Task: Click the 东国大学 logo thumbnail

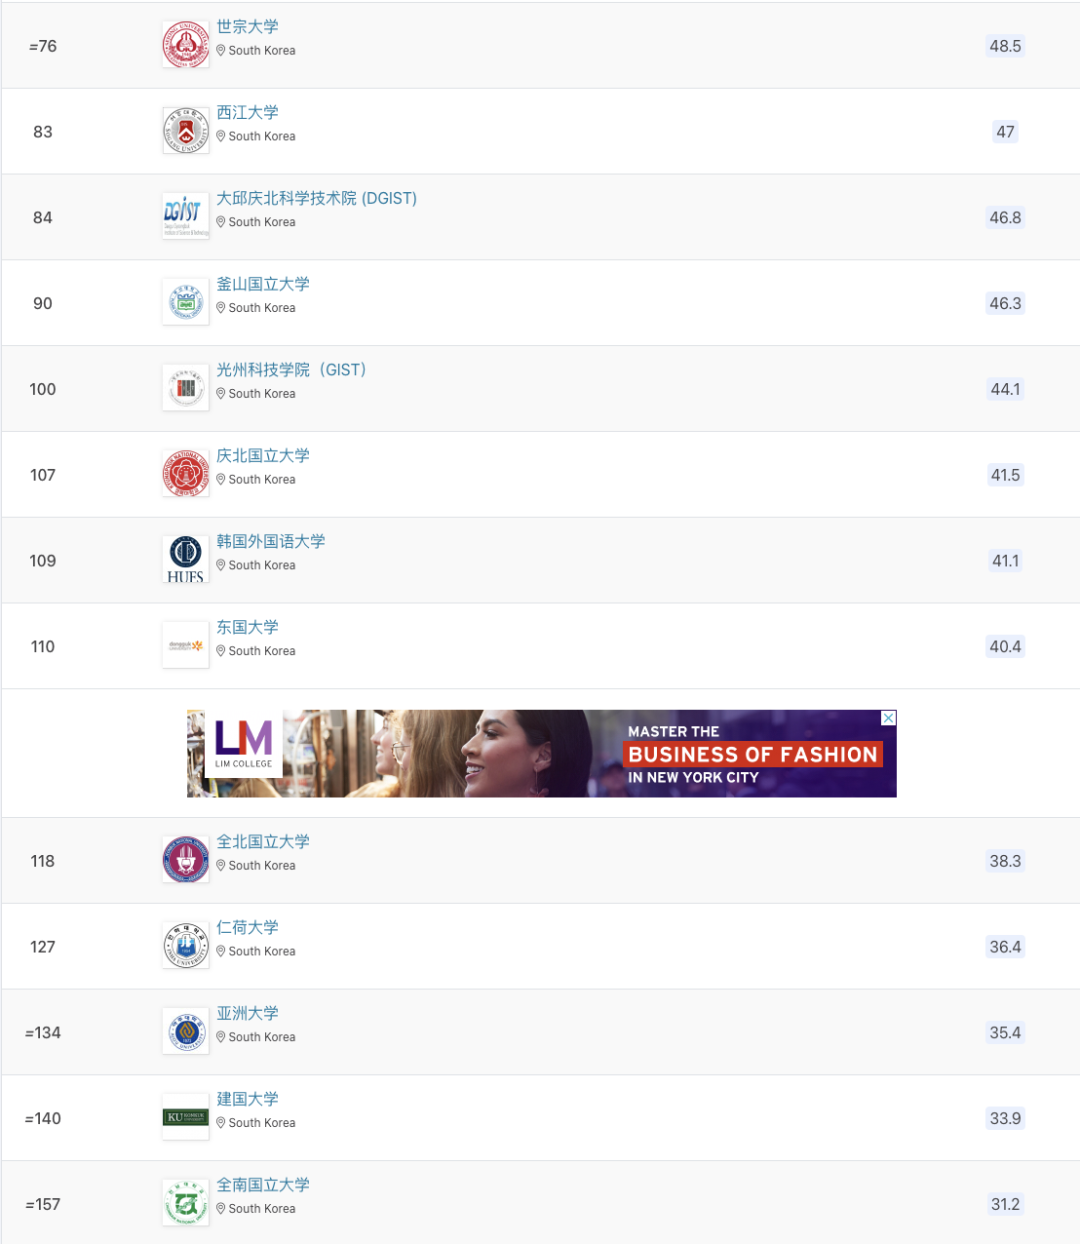Action: pos(186,646)
